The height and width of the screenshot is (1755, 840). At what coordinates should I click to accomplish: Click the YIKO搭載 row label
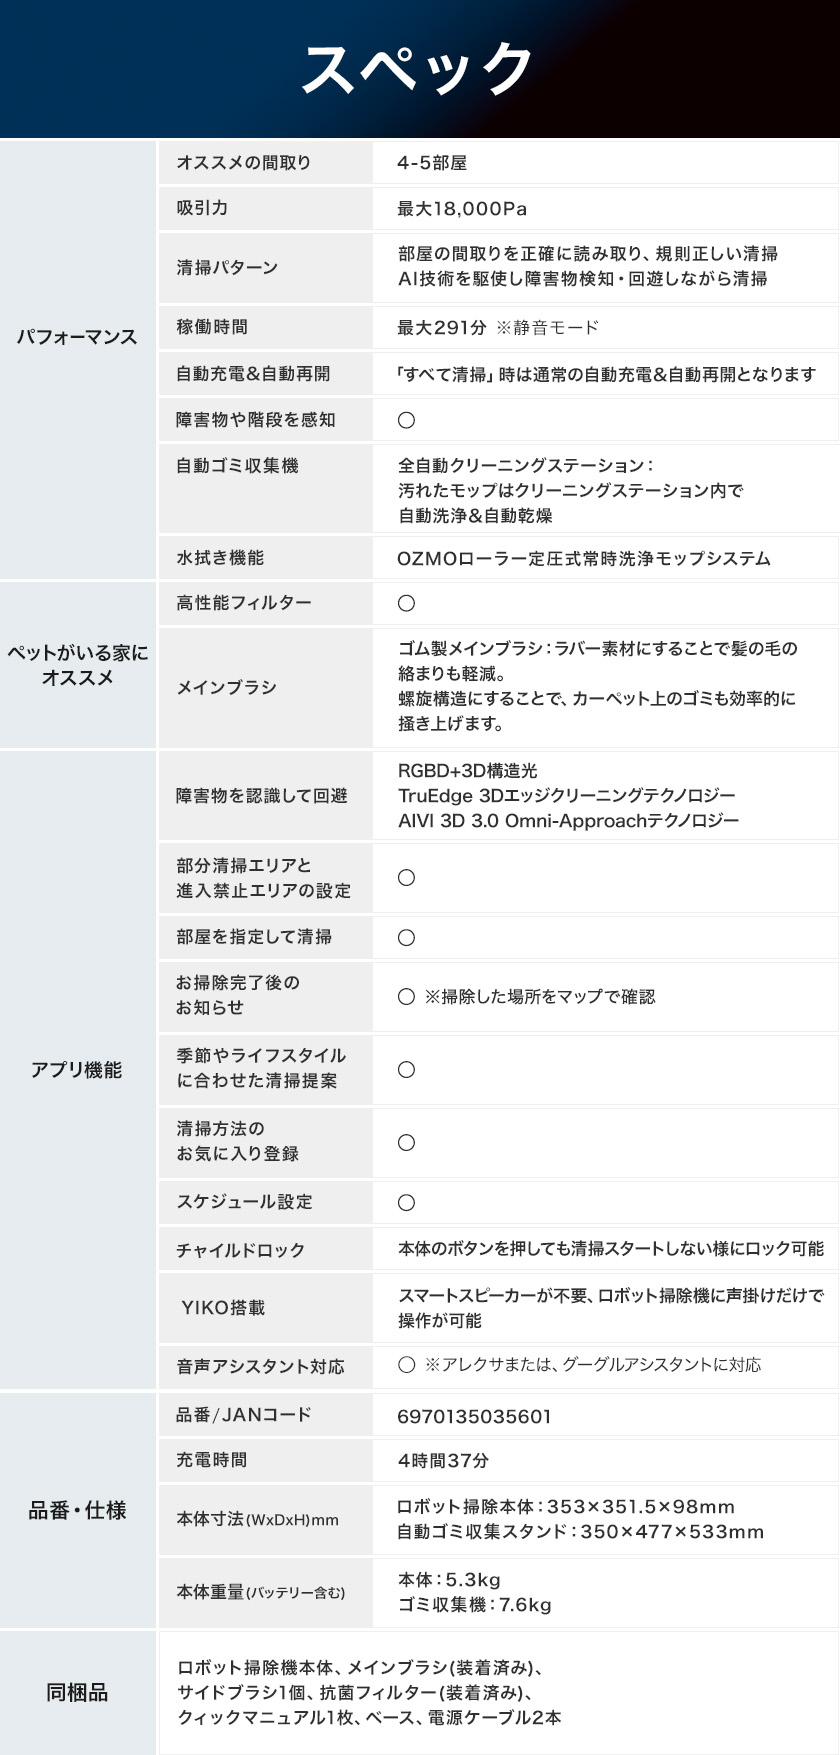223,1308
